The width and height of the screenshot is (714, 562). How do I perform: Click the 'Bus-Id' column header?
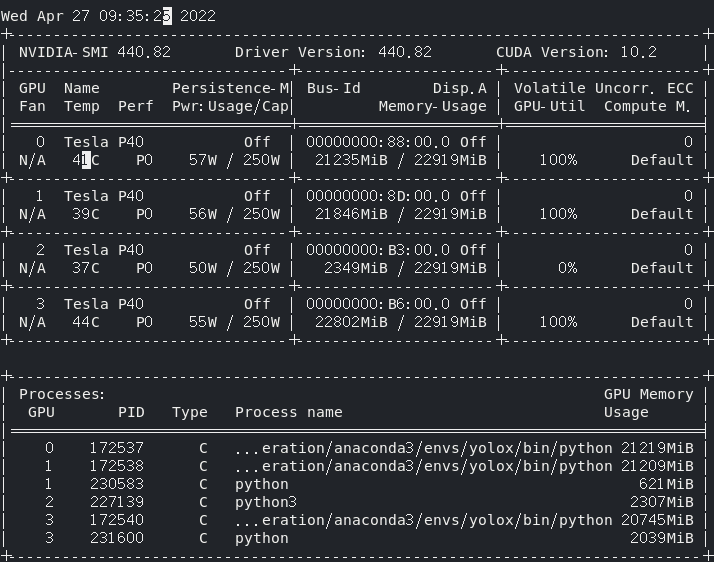pyautogui.click(x=333, y=88)
